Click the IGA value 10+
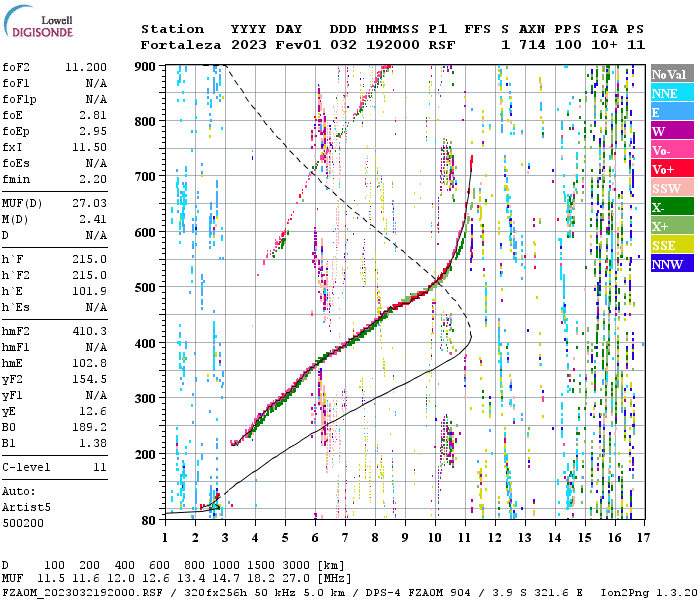The height and width of the screenshot is (600, 700). pyautogui.click(x=604, y=45)
